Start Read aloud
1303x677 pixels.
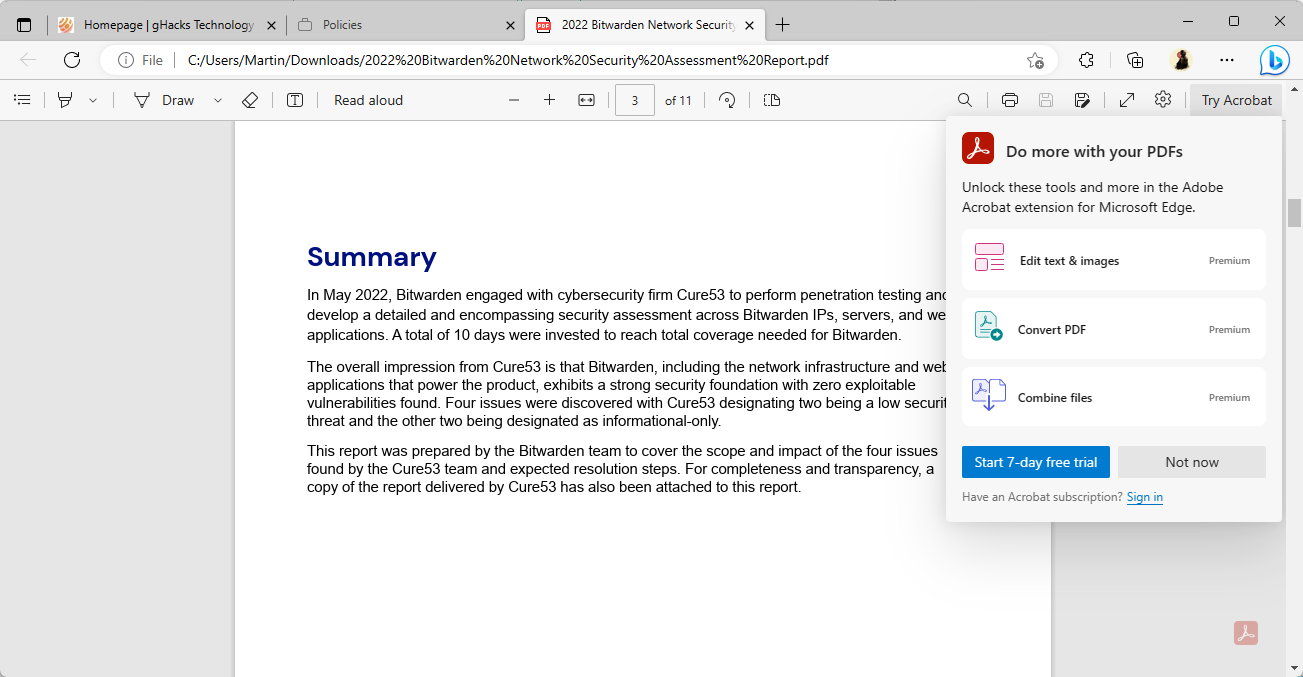coord(368,100)
